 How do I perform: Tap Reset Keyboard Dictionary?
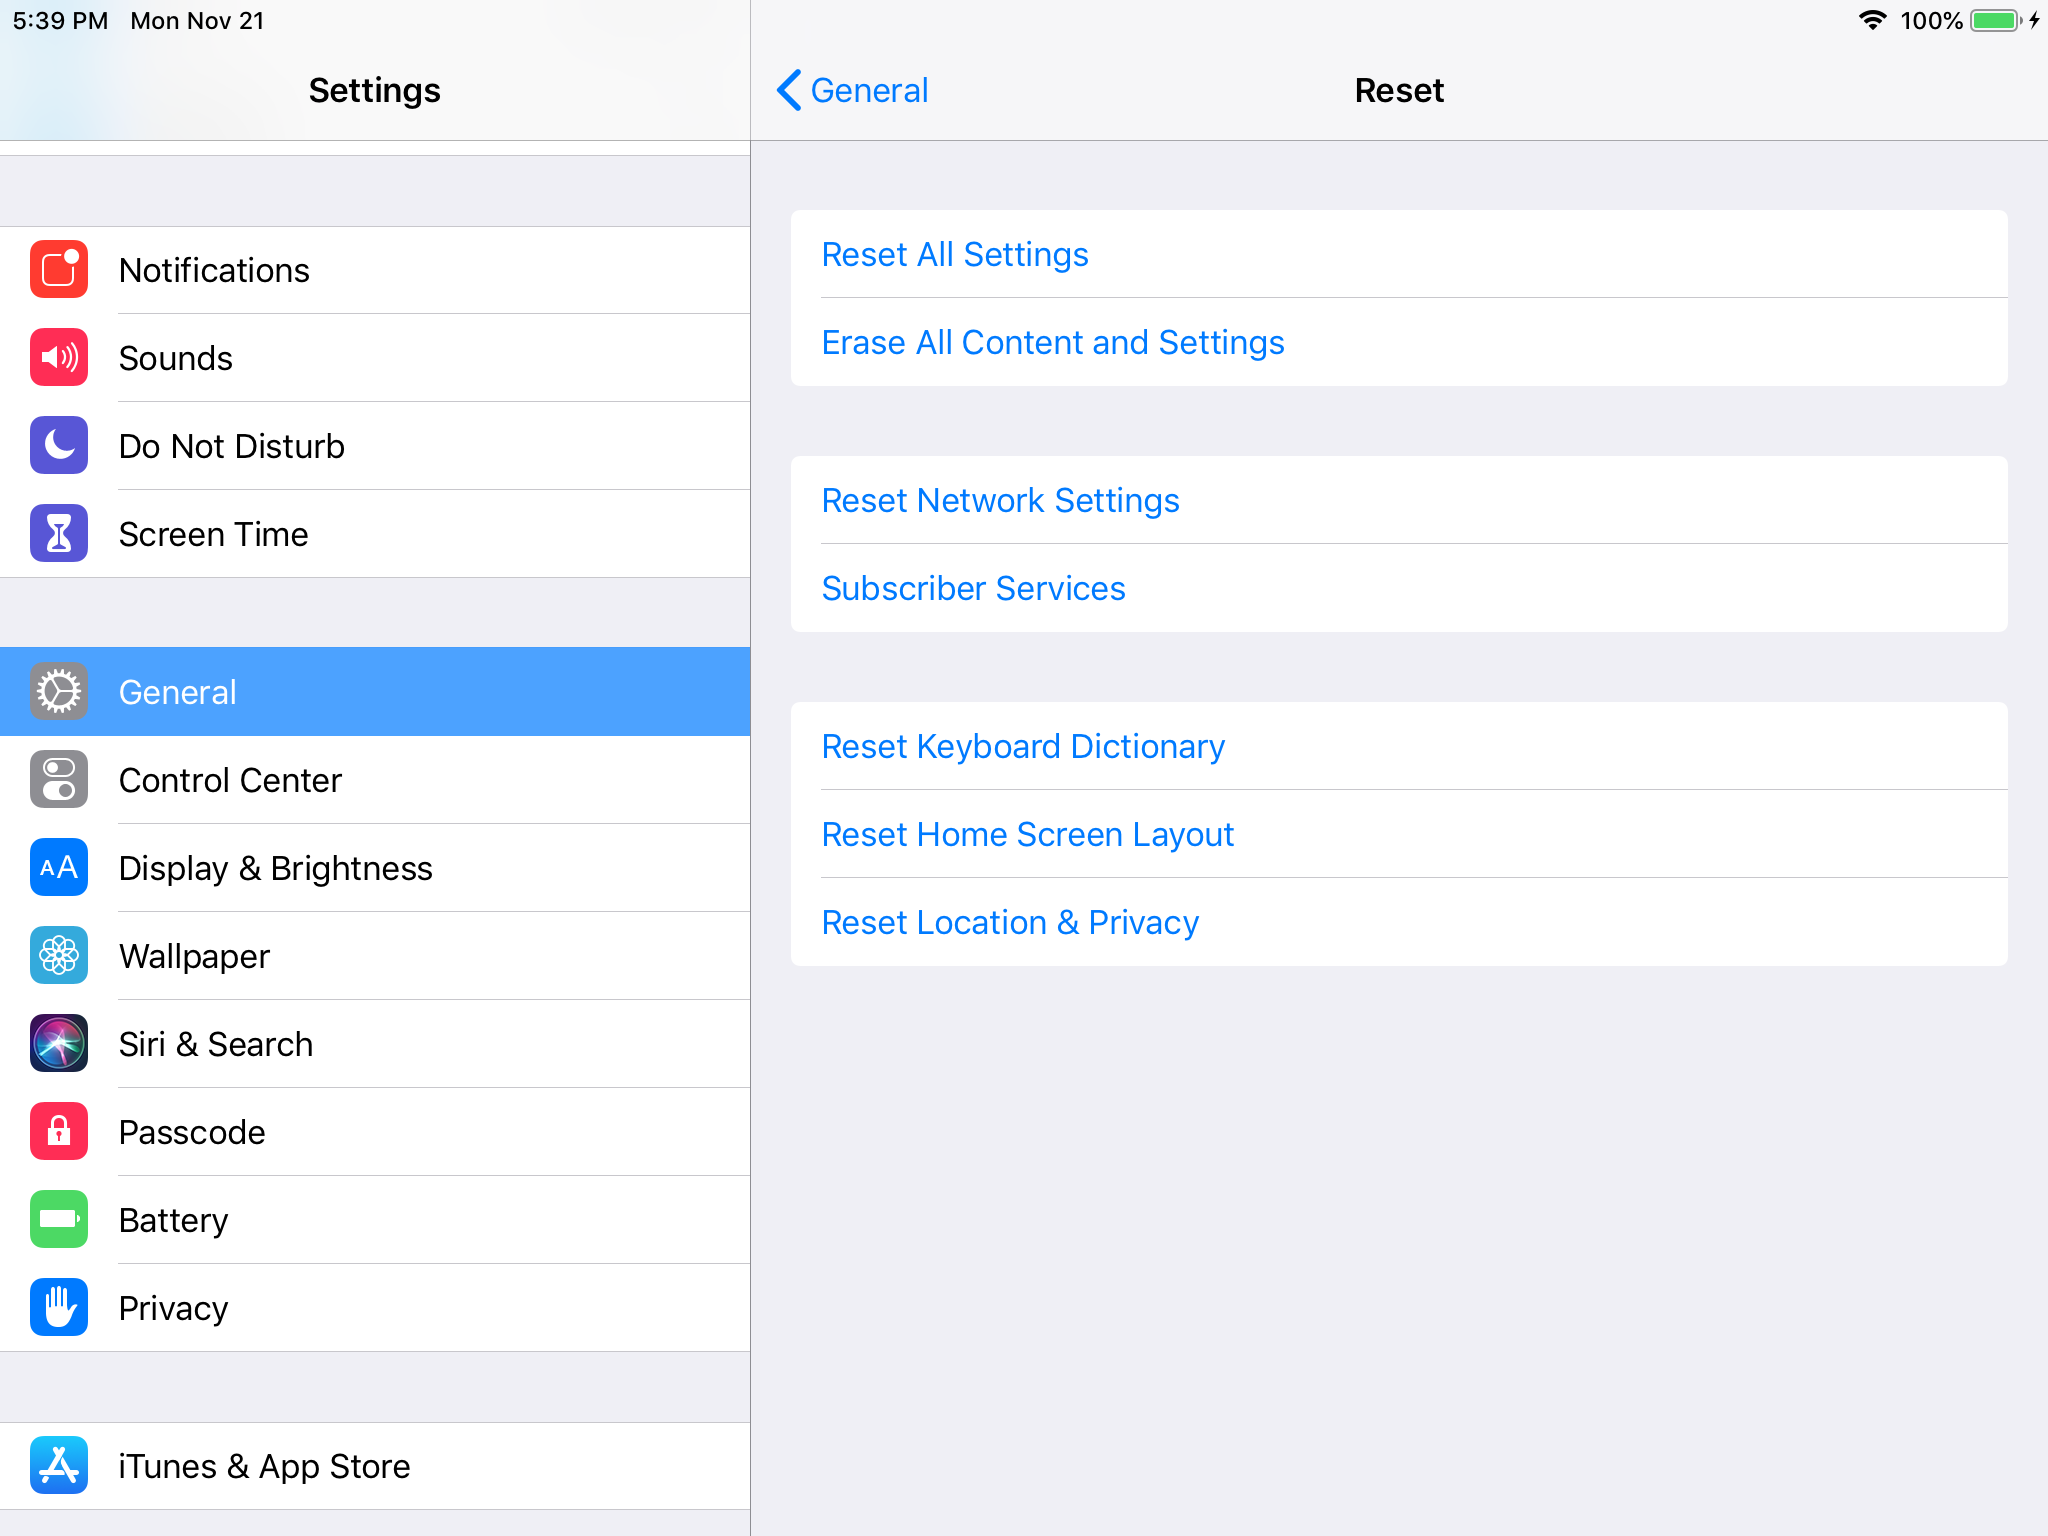1022,746
